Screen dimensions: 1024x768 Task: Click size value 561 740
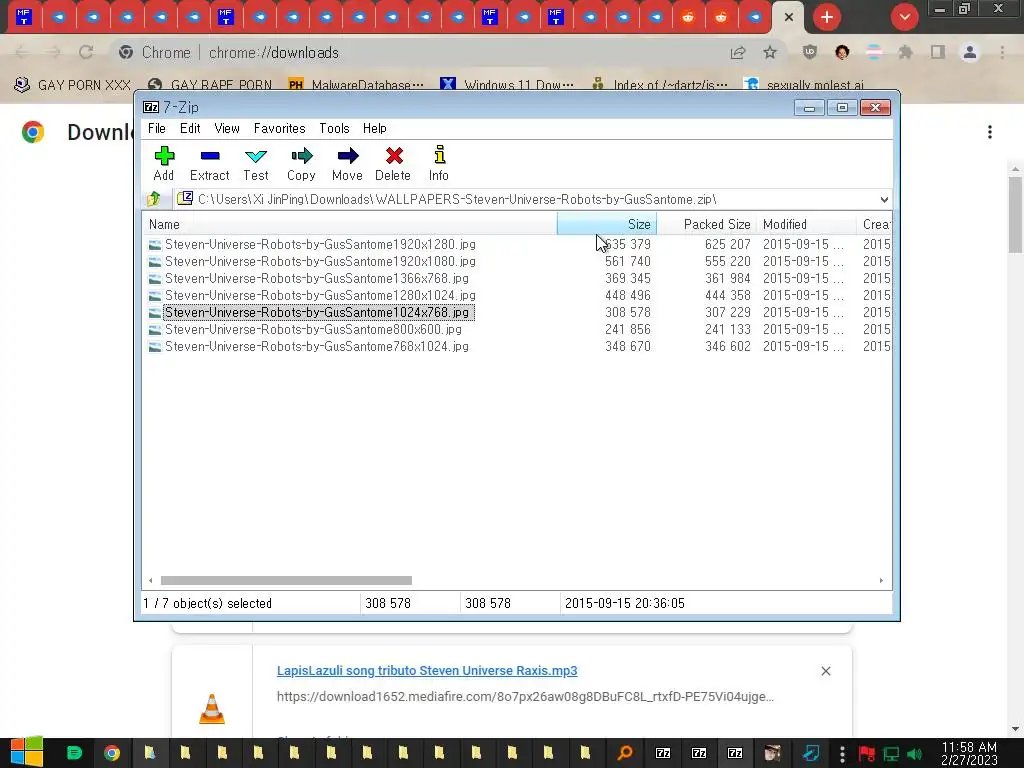pos(628,261)
